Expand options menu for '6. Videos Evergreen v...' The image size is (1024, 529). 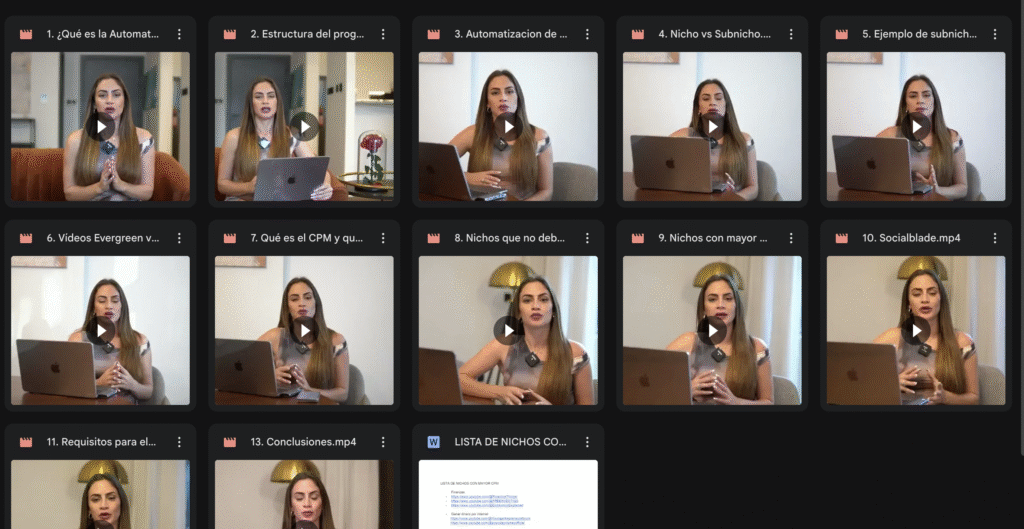click(179, 238)
